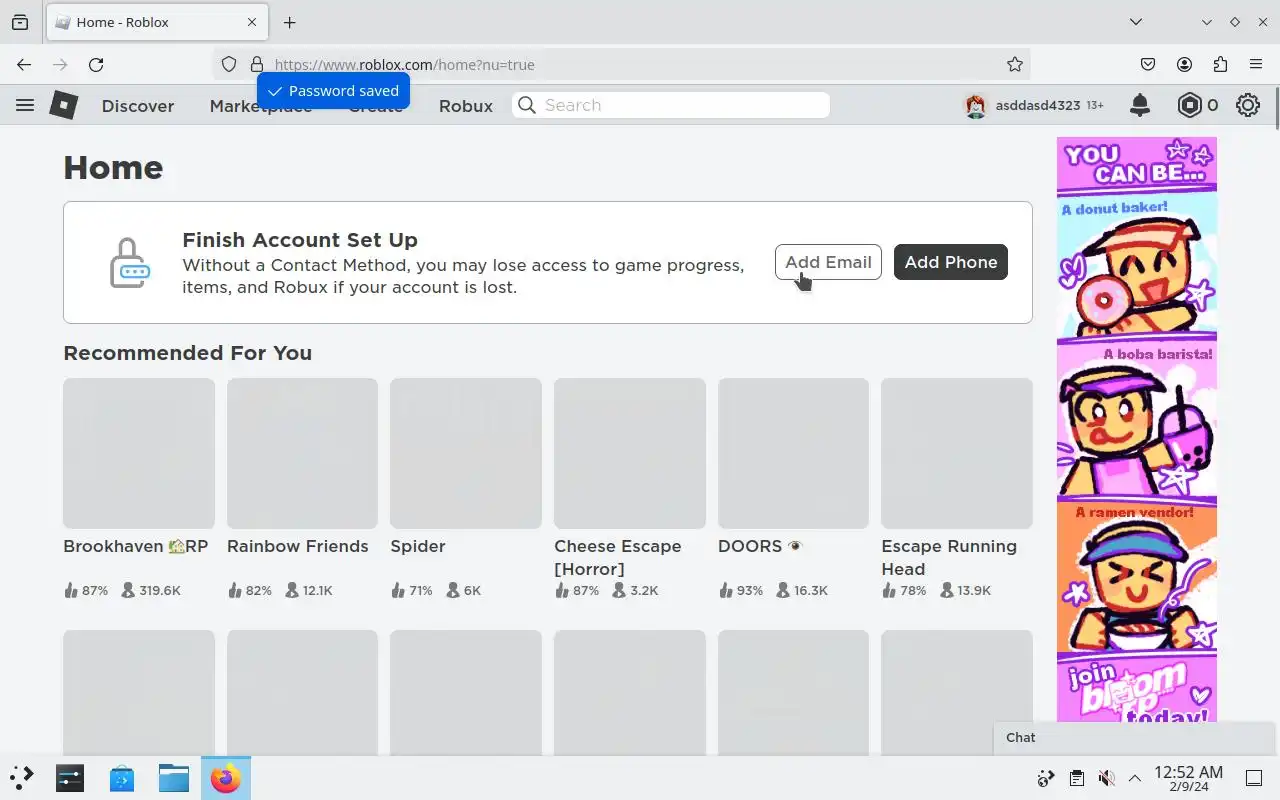Click the show desktop button
Screen dimensions: 1280x800
click(1253, 778)
